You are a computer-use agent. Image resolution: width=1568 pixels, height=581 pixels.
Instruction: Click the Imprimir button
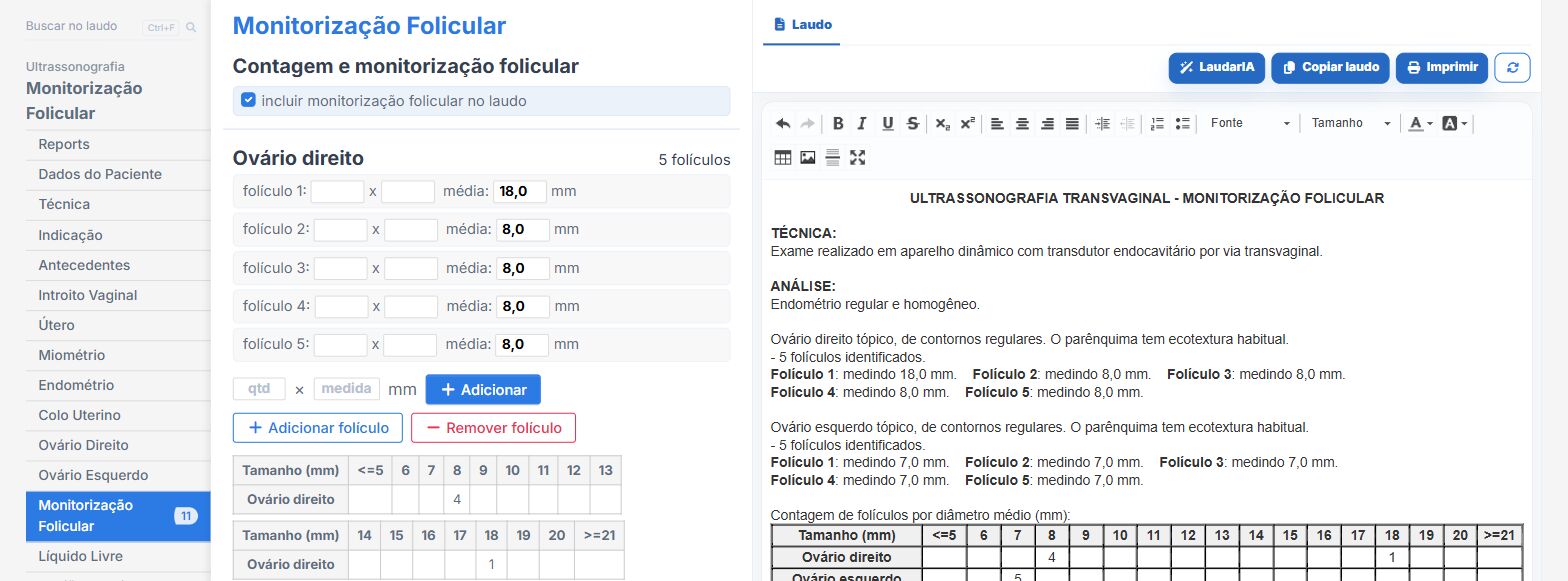1442,67
